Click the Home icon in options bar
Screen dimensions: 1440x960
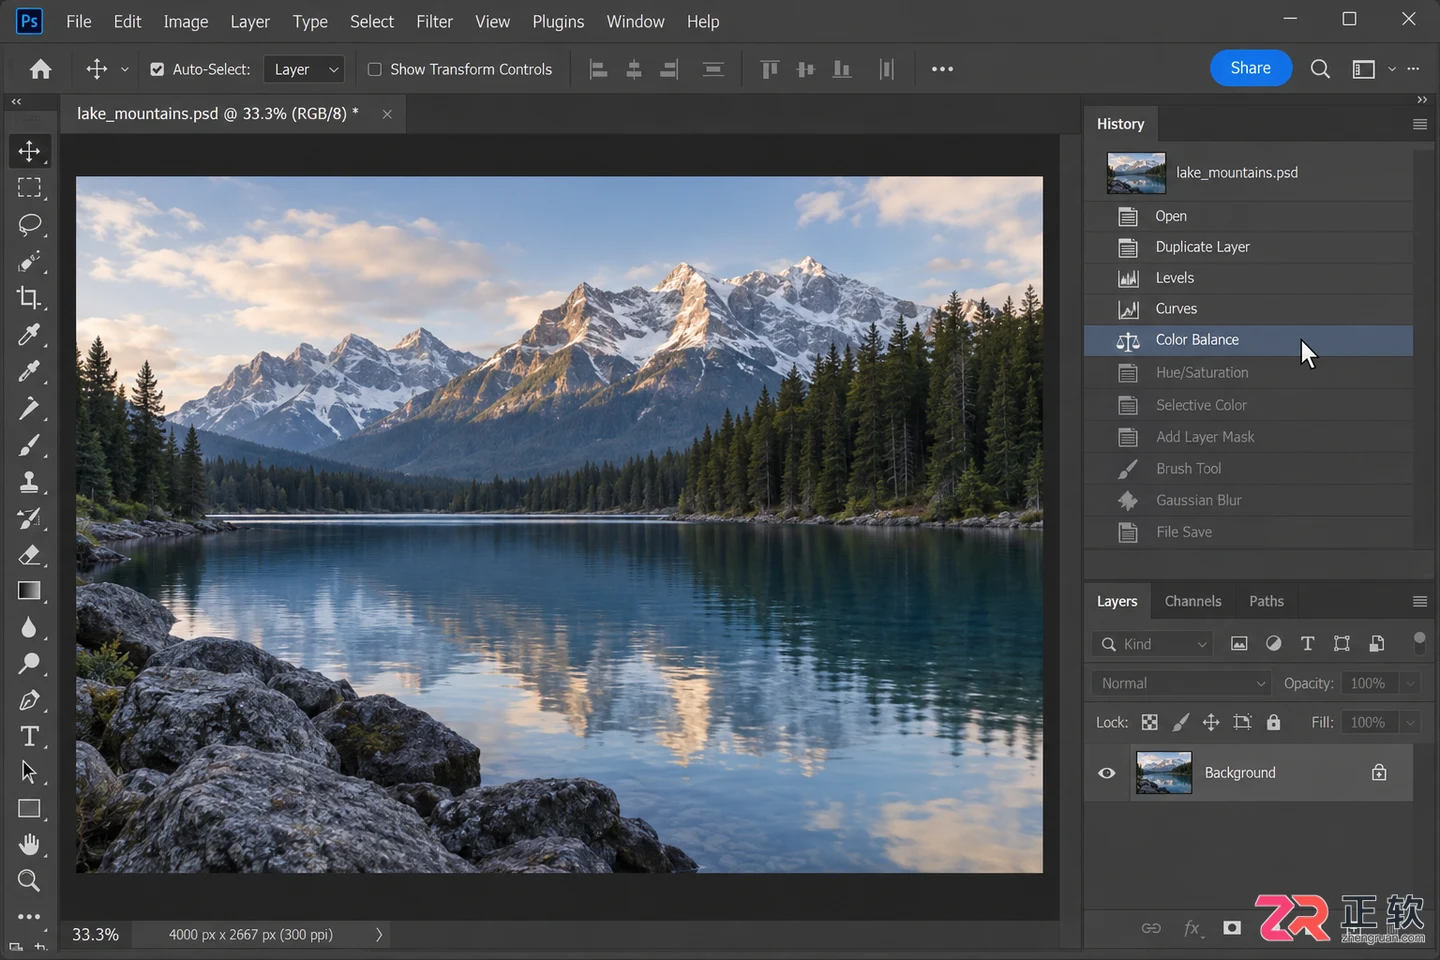point(41,69)
